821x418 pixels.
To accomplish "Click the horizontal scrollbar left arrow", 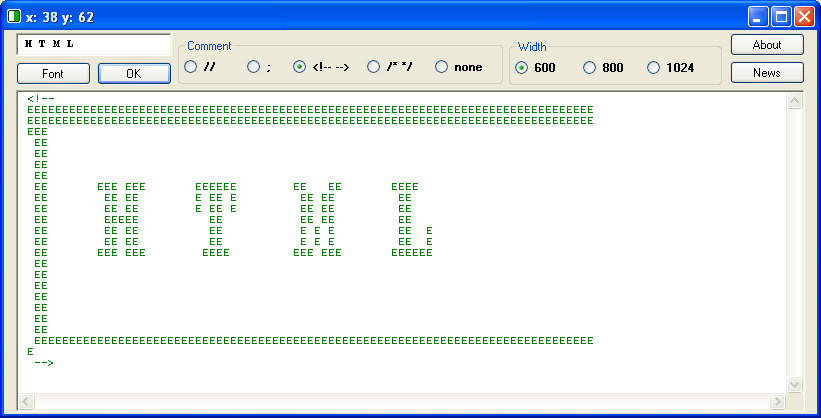I will (x=26, y=402).
